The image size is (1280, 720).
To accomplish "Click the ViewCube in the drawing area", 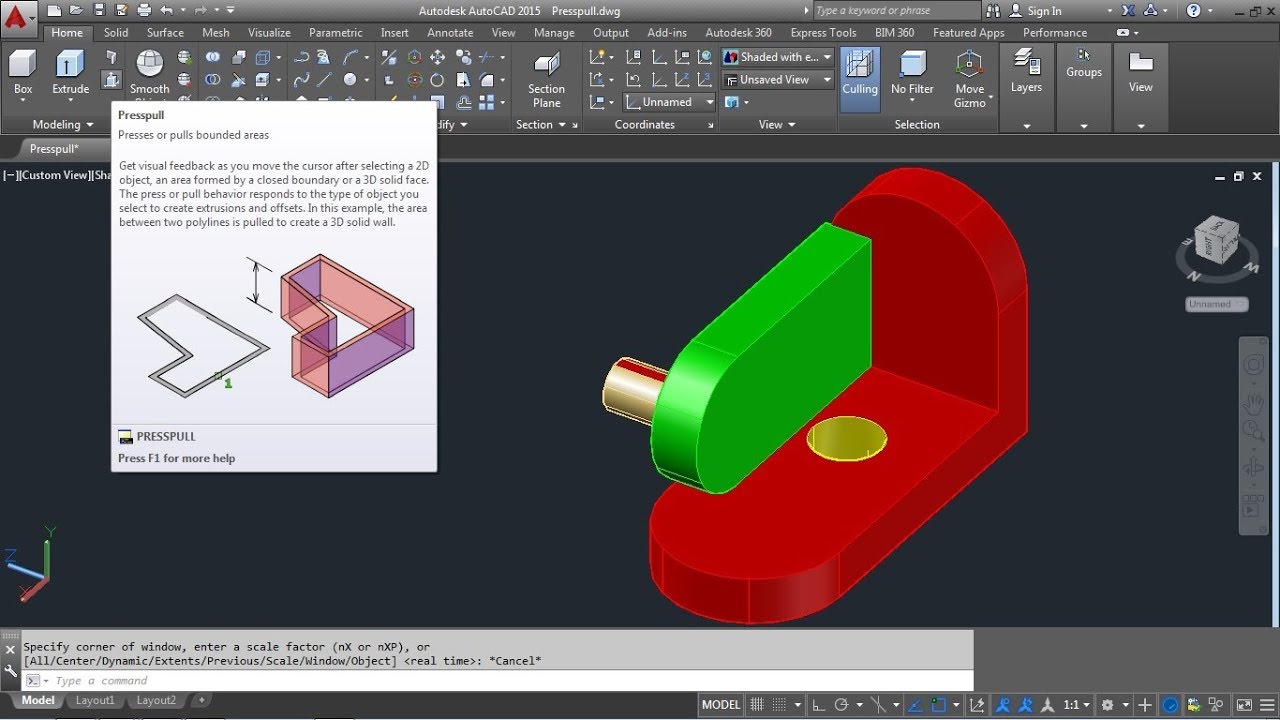I will (1217, 240).
